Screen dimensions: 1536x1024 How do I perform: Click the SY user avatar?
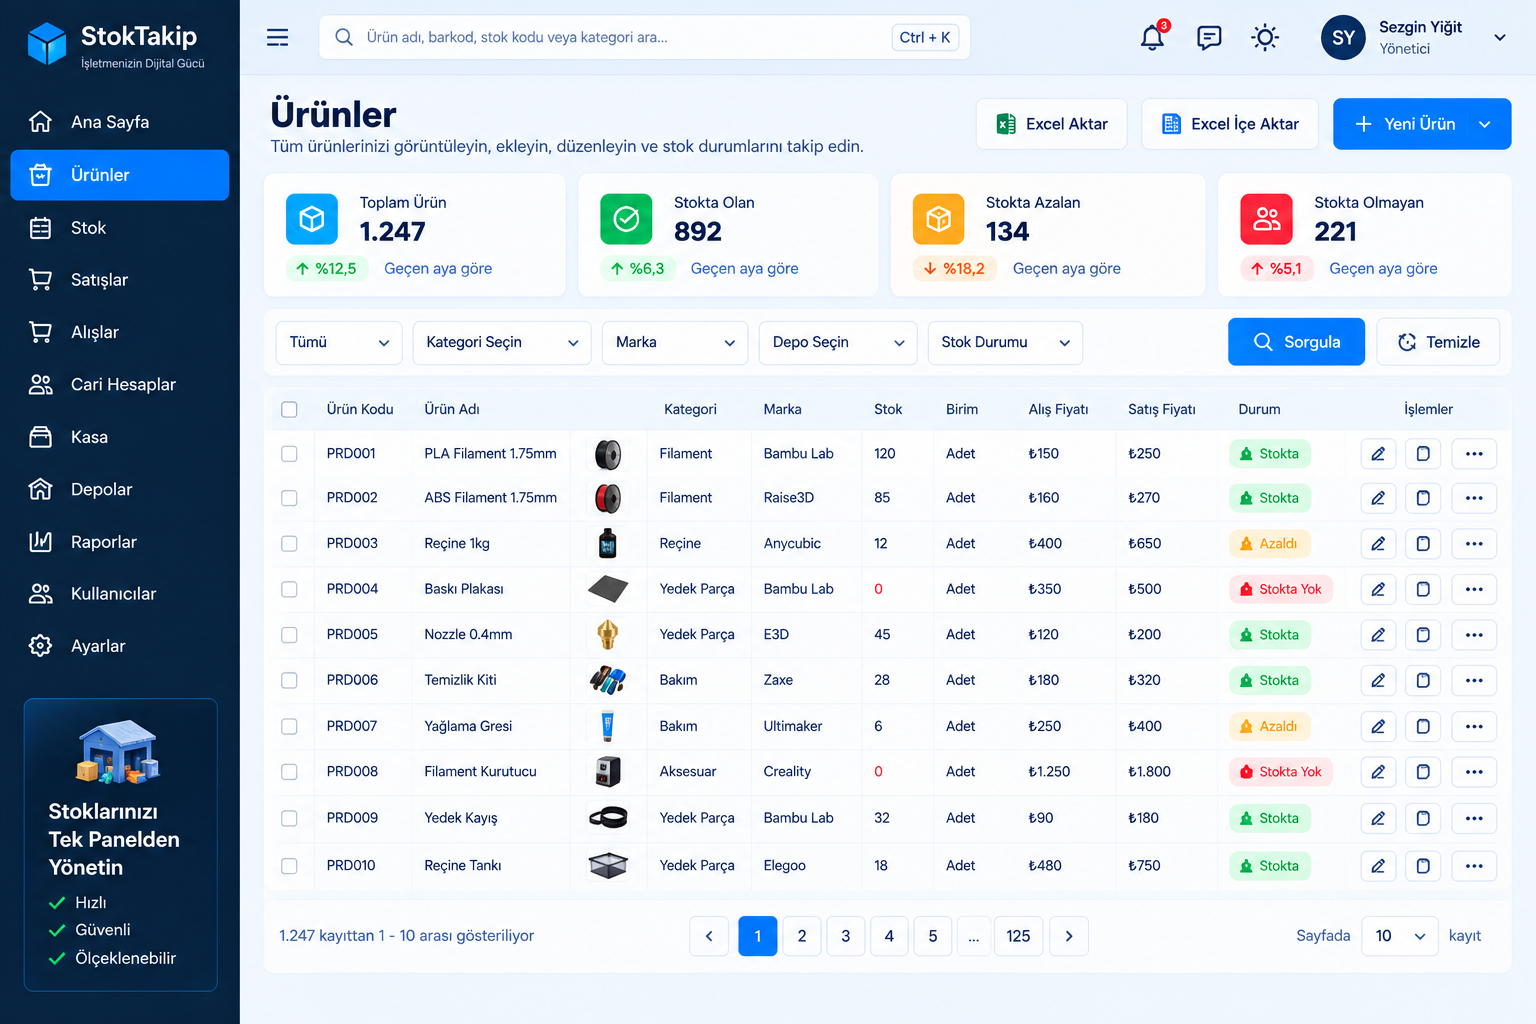pos(1343,38)
